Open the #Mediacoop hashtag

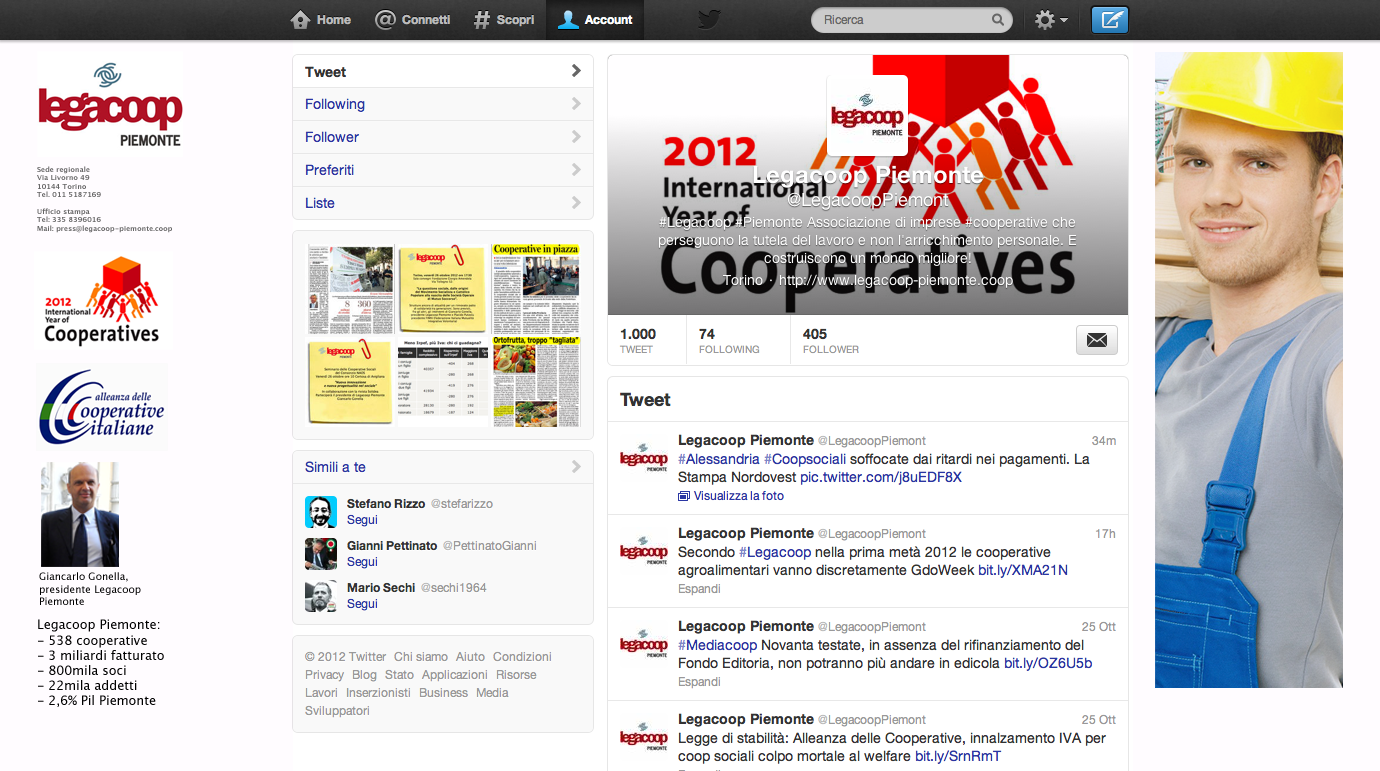(x=718, y=645)
